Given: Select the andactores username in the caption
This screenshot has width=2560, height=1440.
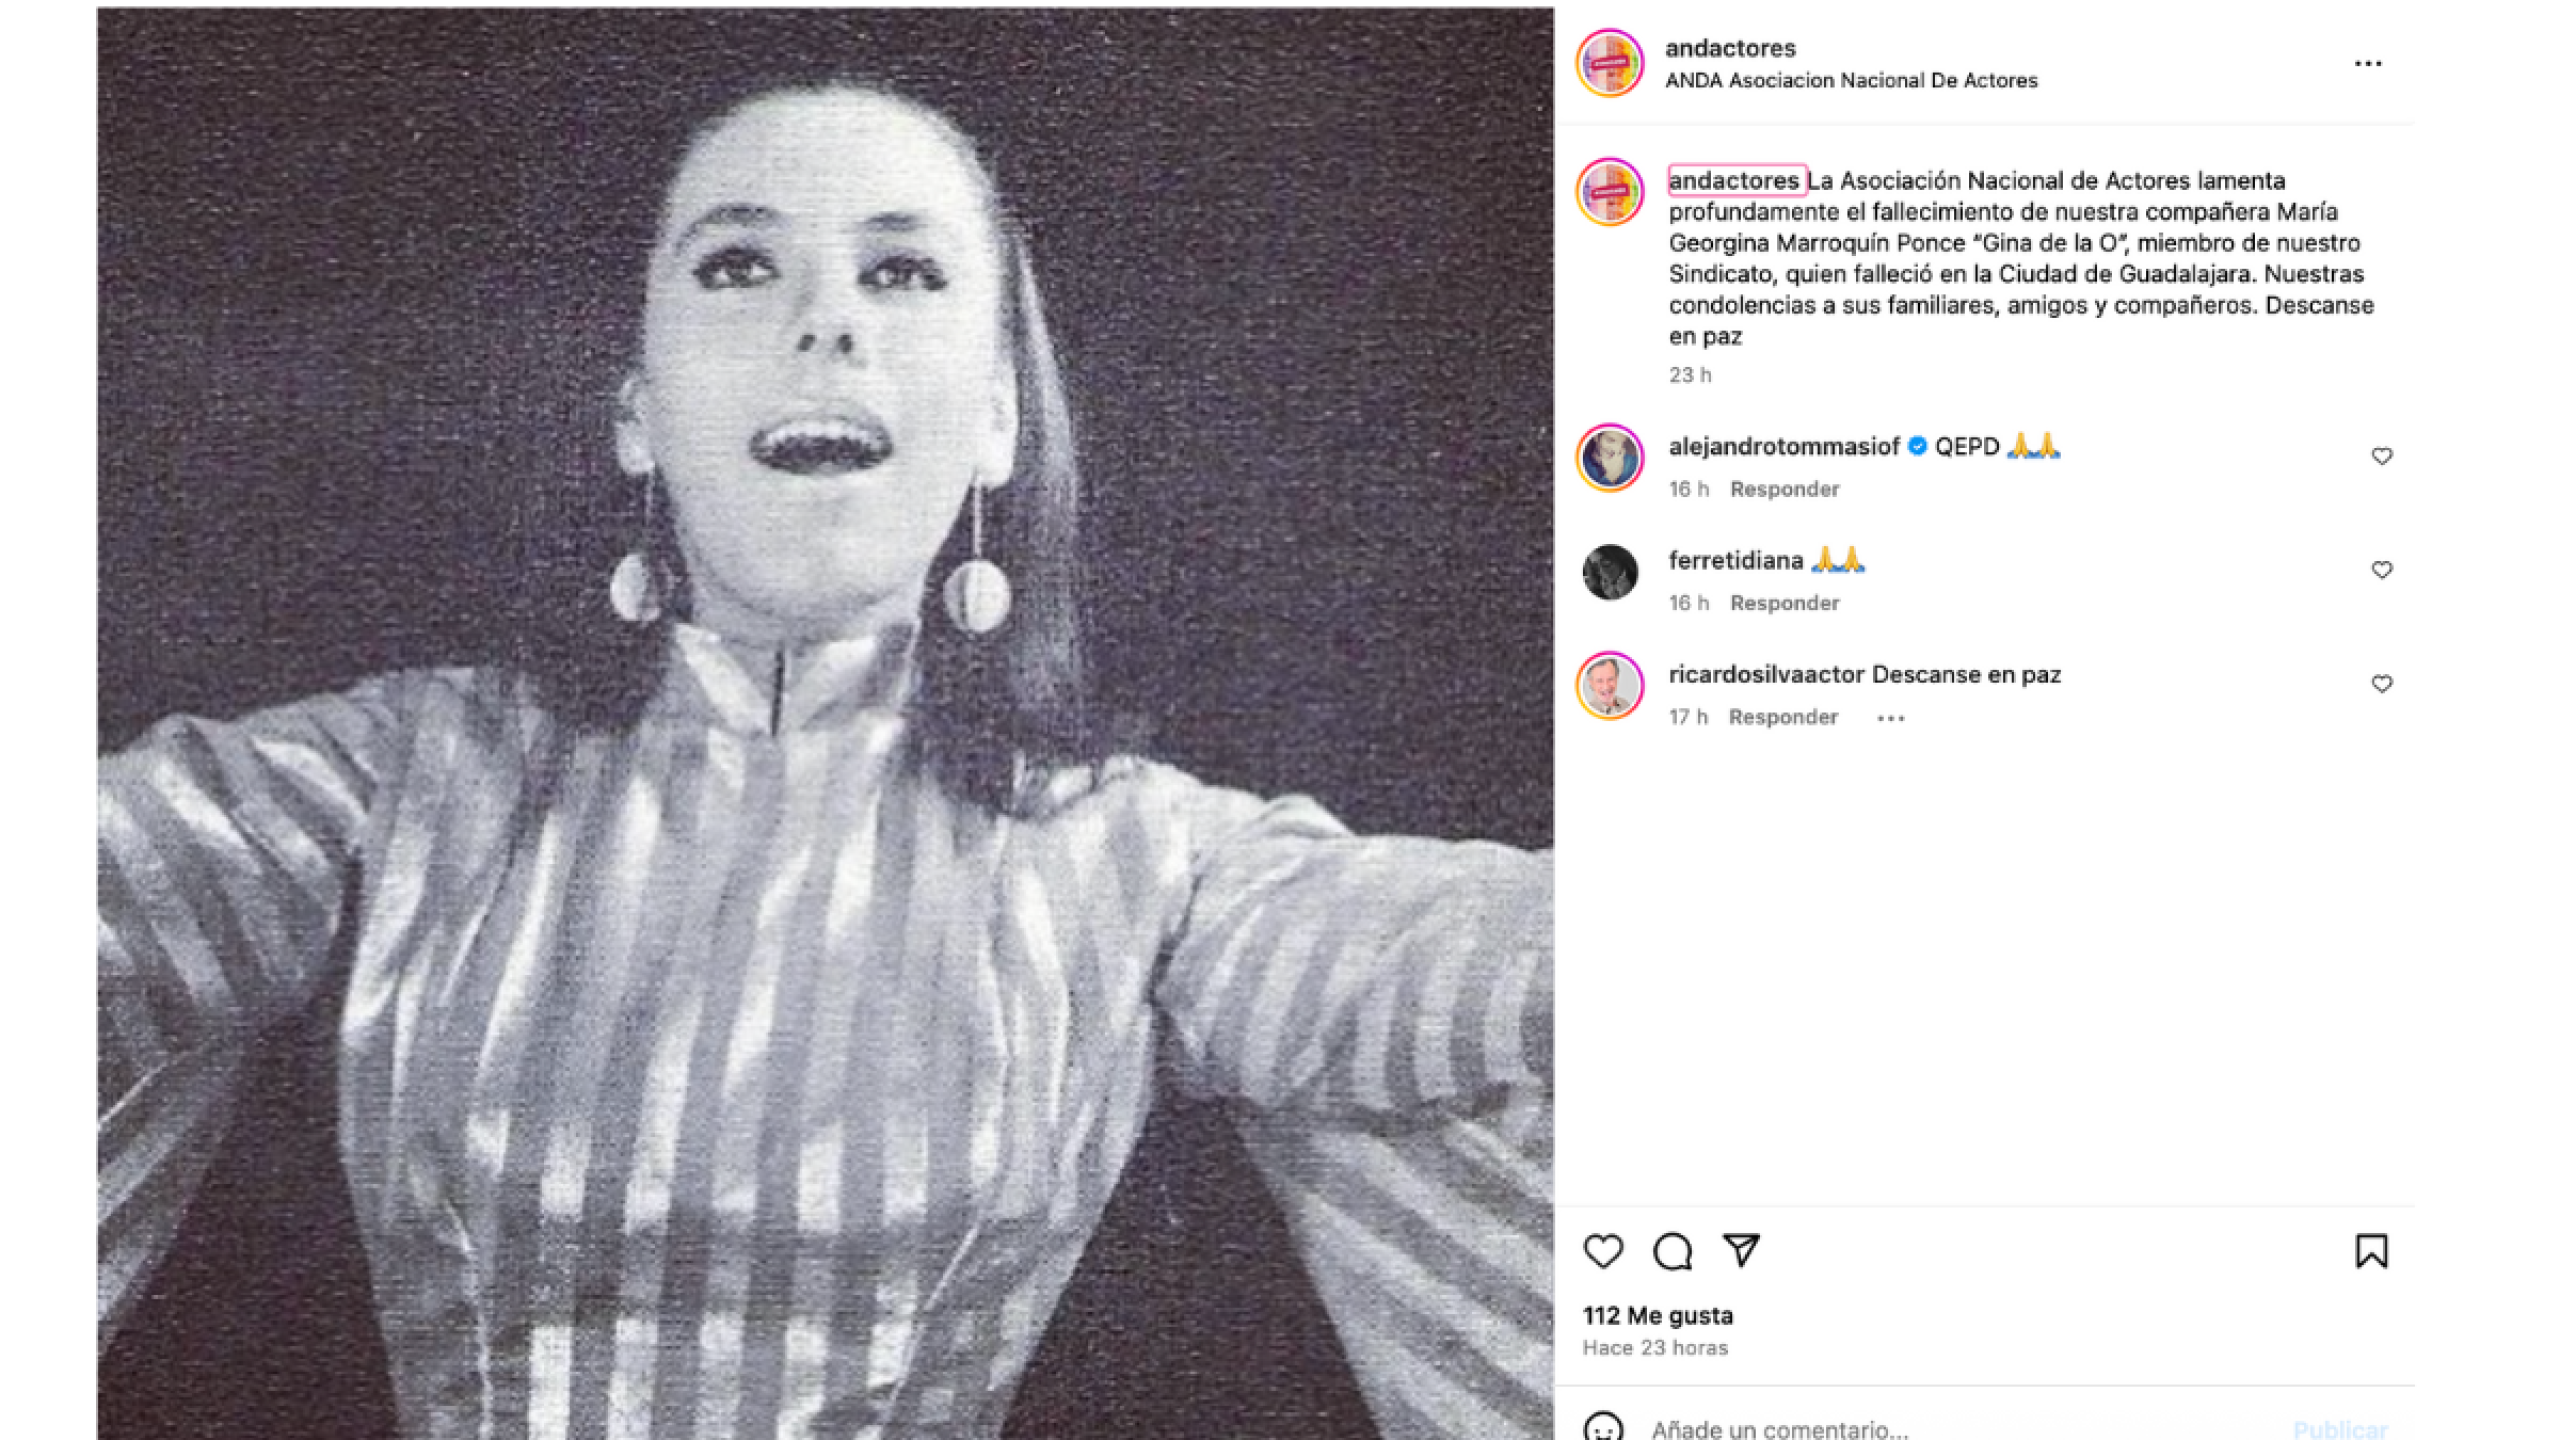Looking at the screenshot, I should click(x=1737, y=181).
